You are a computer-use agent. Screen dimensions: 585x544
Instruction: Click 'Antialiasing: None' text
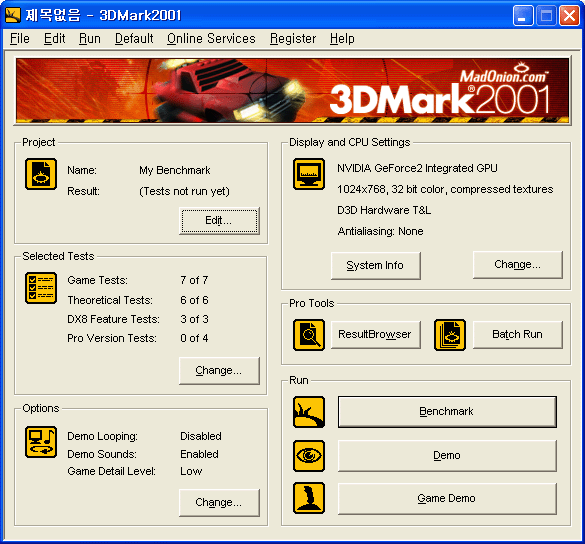(380, 231)
